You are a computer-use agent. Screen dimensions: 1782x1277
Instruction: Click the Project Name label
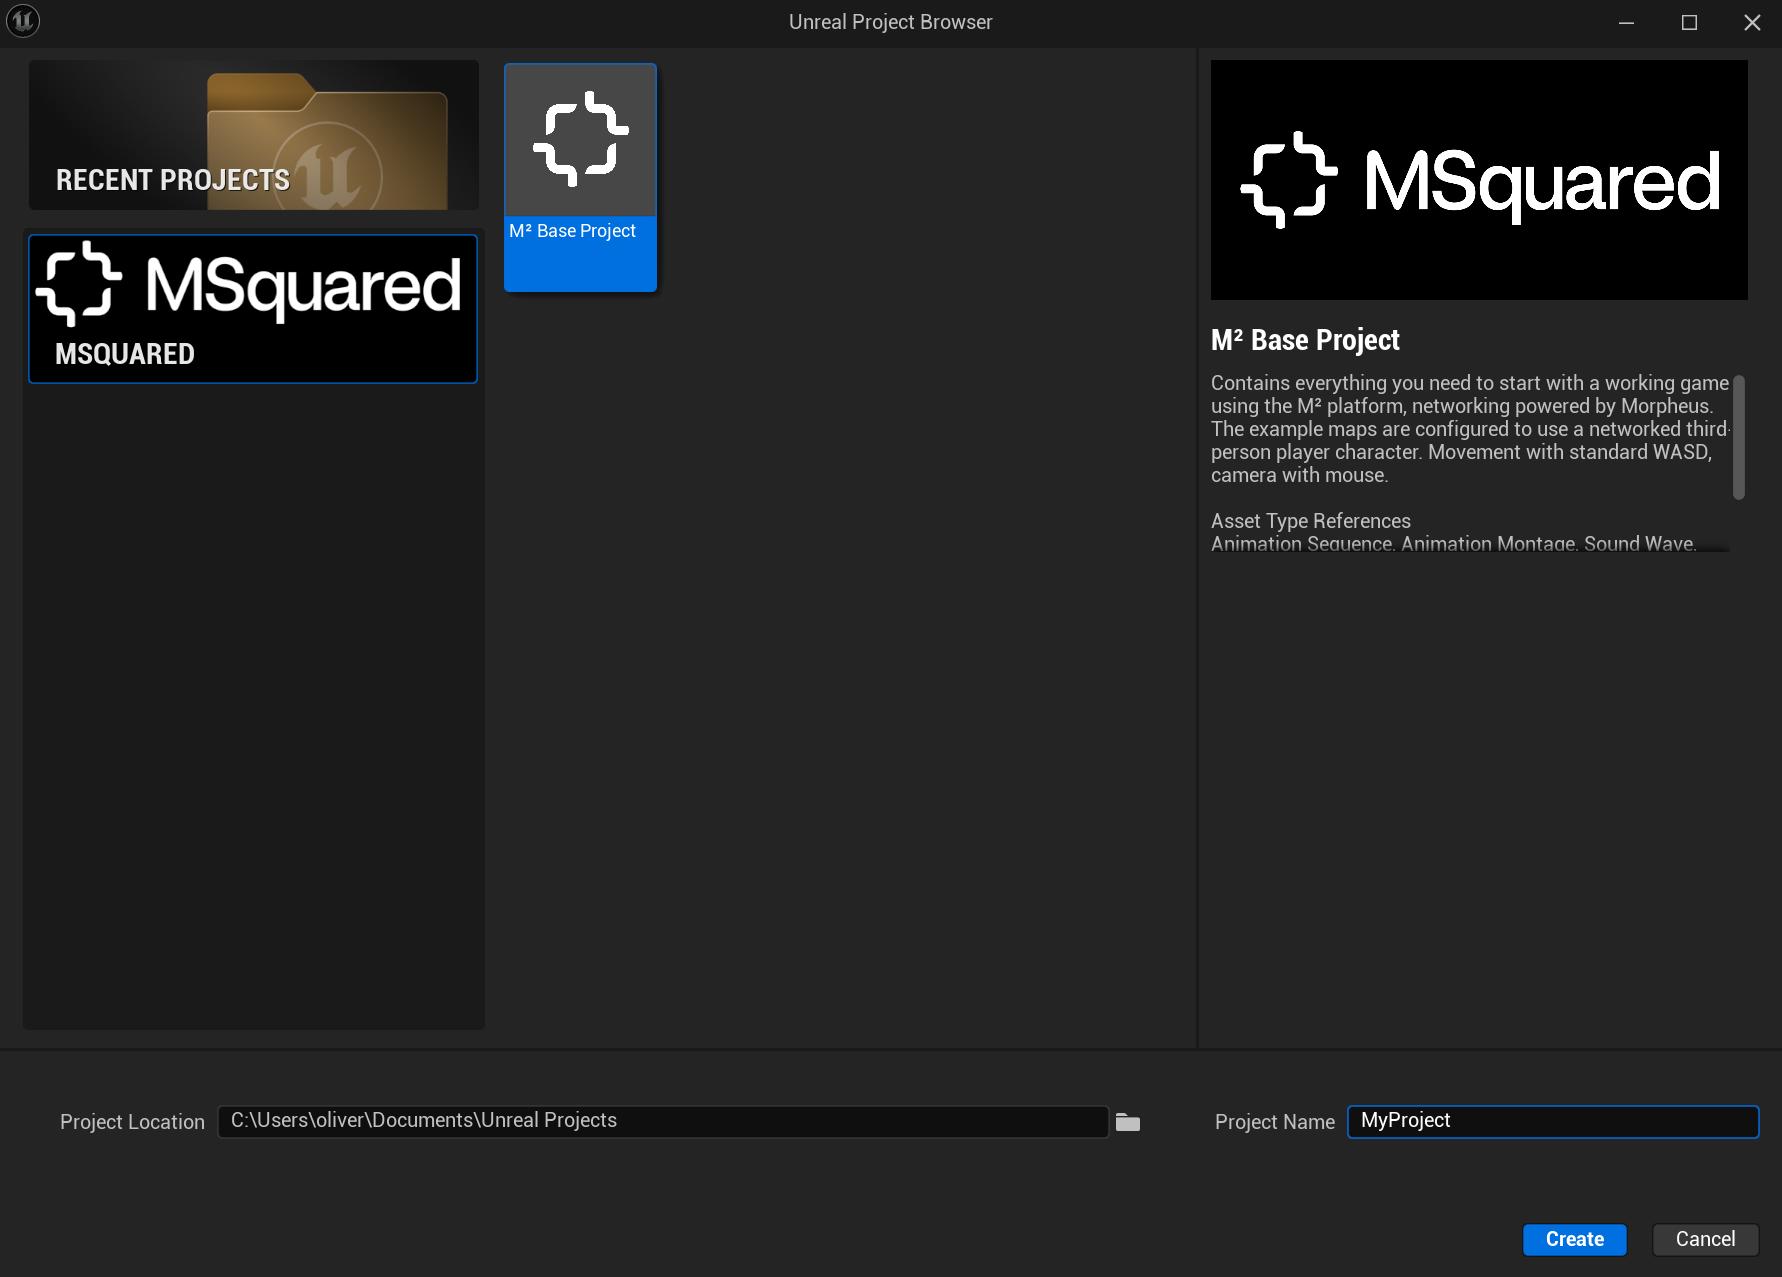coord(1274,1122)
